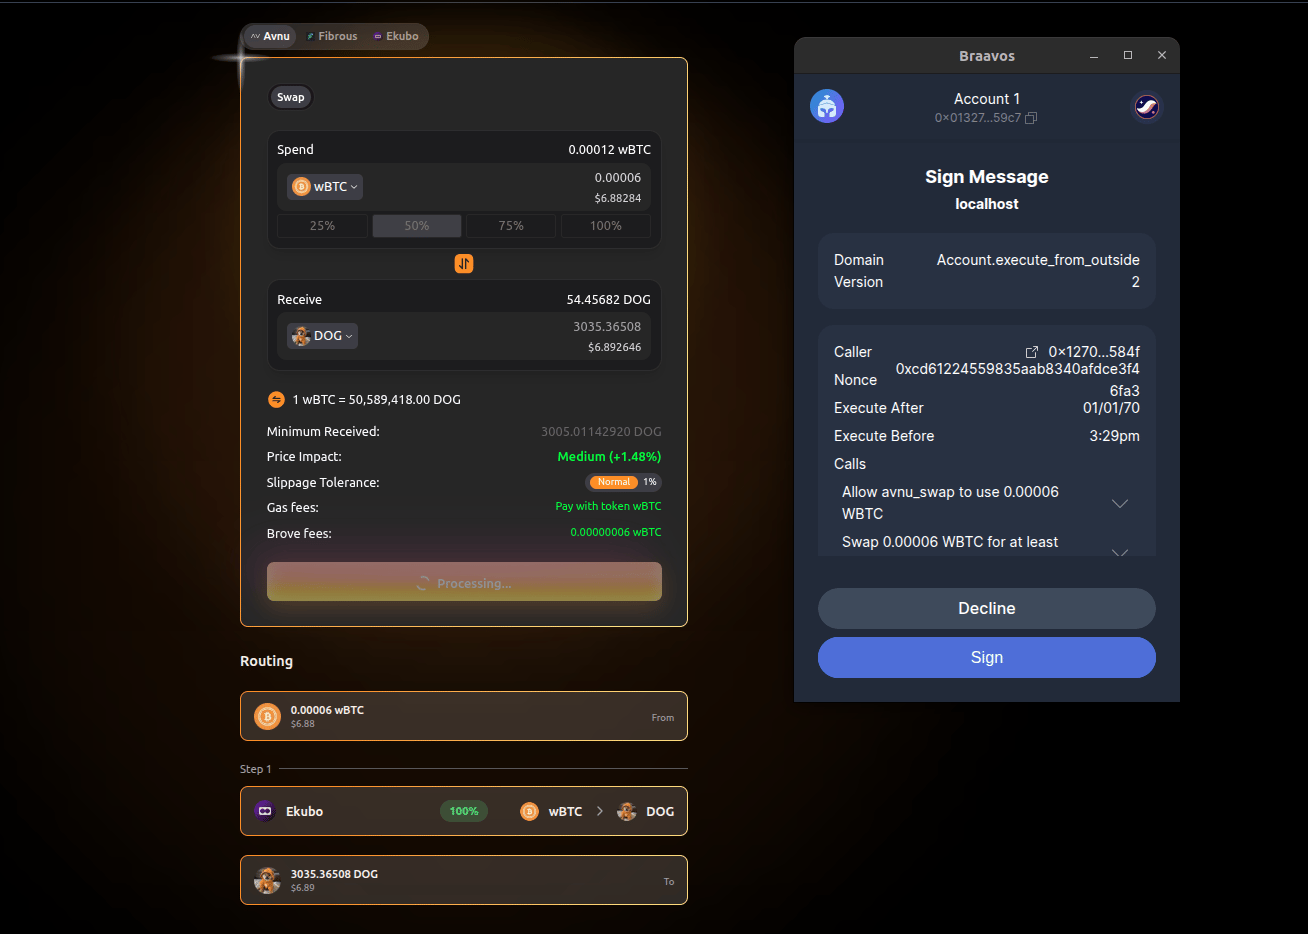Screen dimensions: 1308x934
Task: Select 75% spend amount
Action: click(x=511, y=226)
